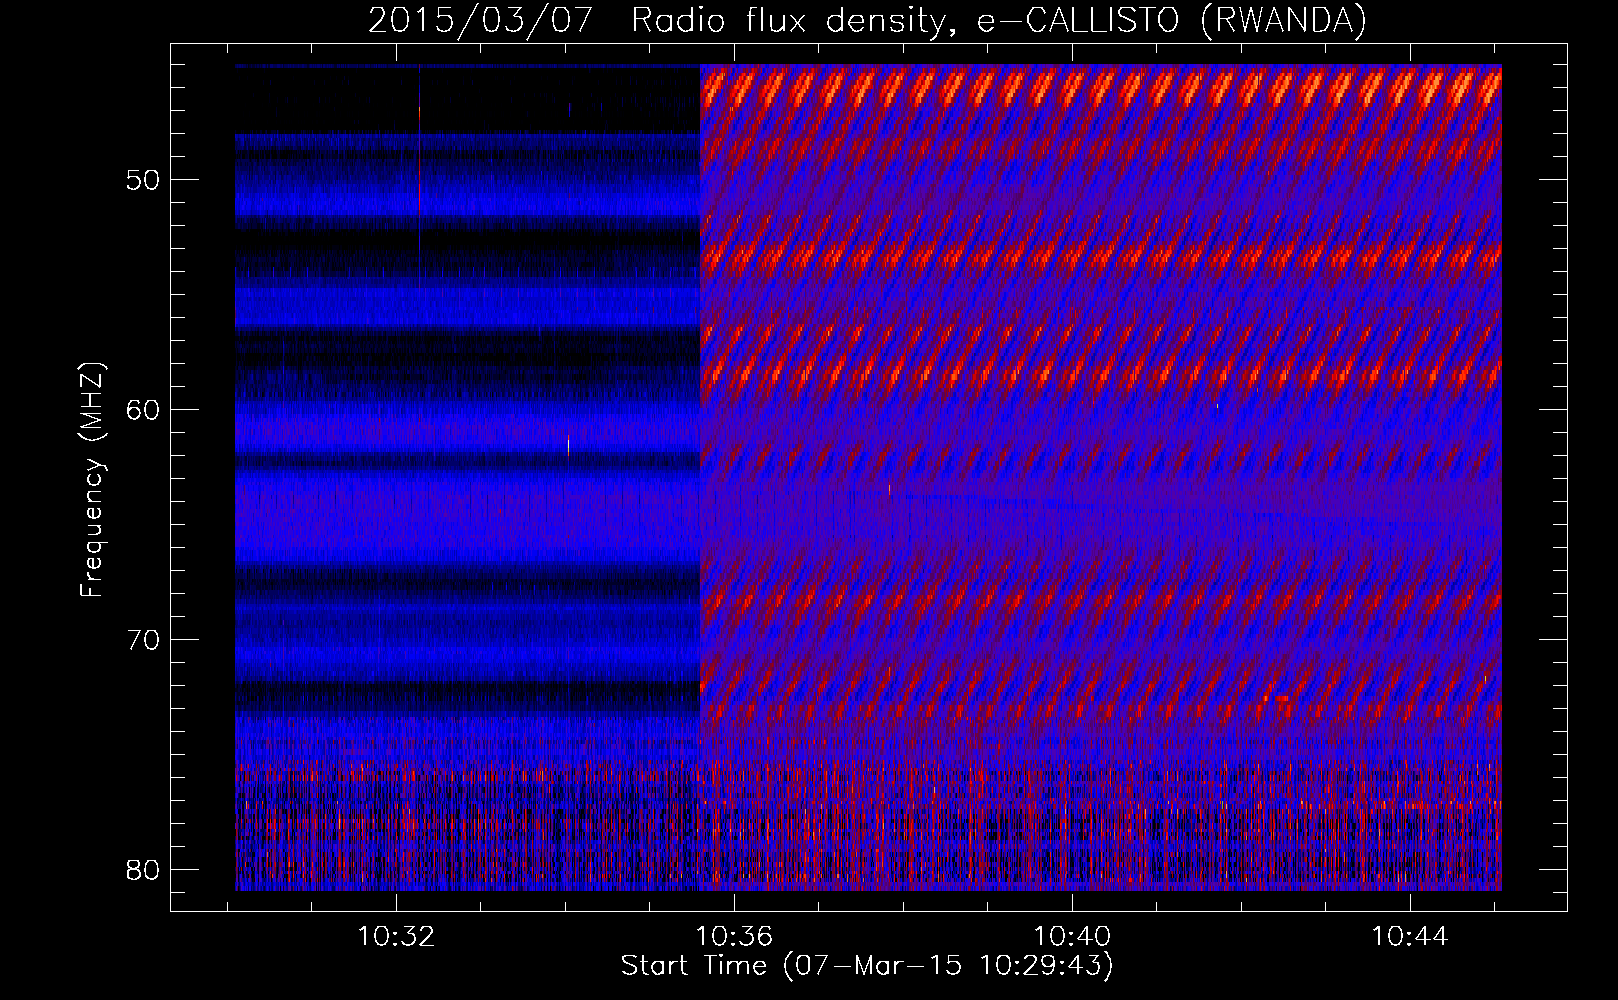The height and width of the screenshot is (1000, 1618).
Task: Click the frequency tick label "50"
Action: (143, 180)
